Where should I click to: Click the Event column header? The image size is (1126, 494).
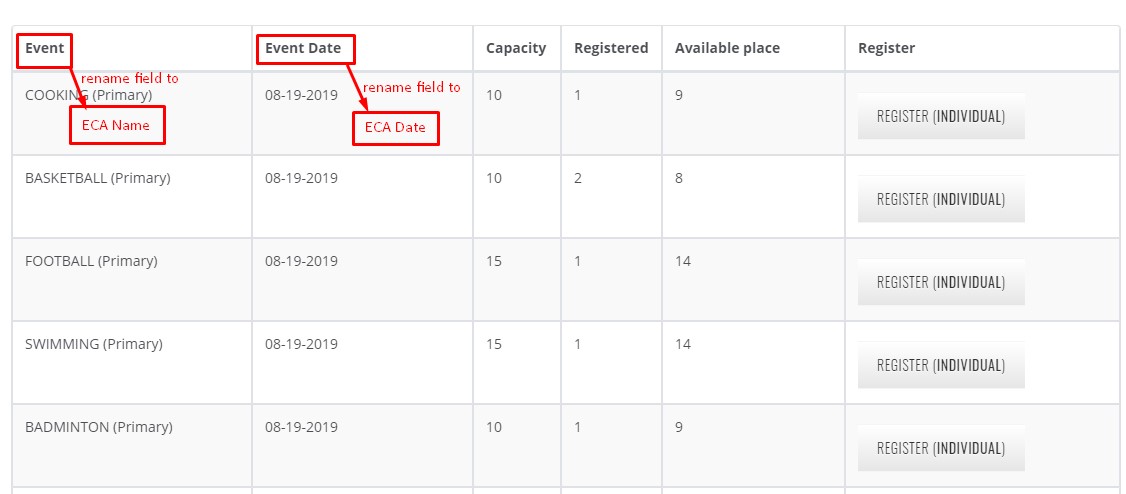45,48
